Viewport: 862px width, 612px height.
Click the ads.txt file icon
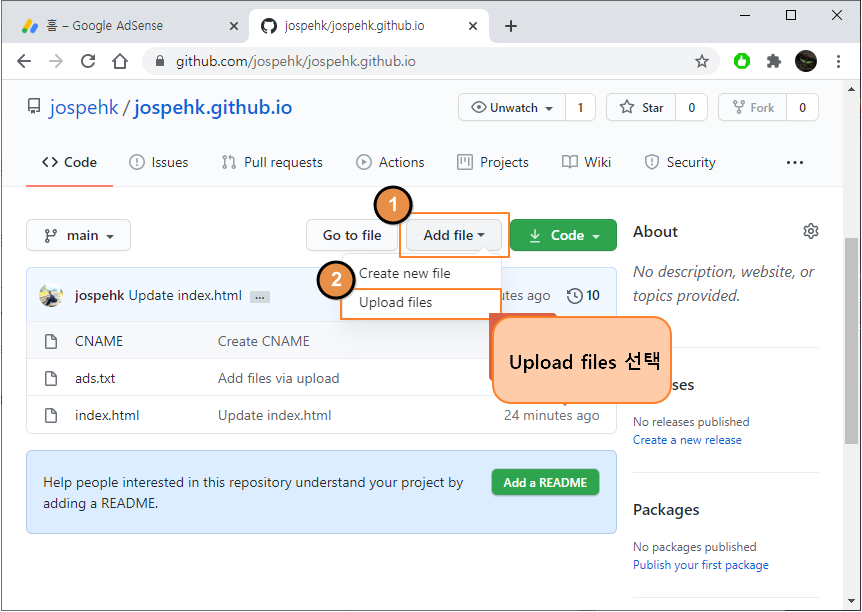click(x=51, y=378)
